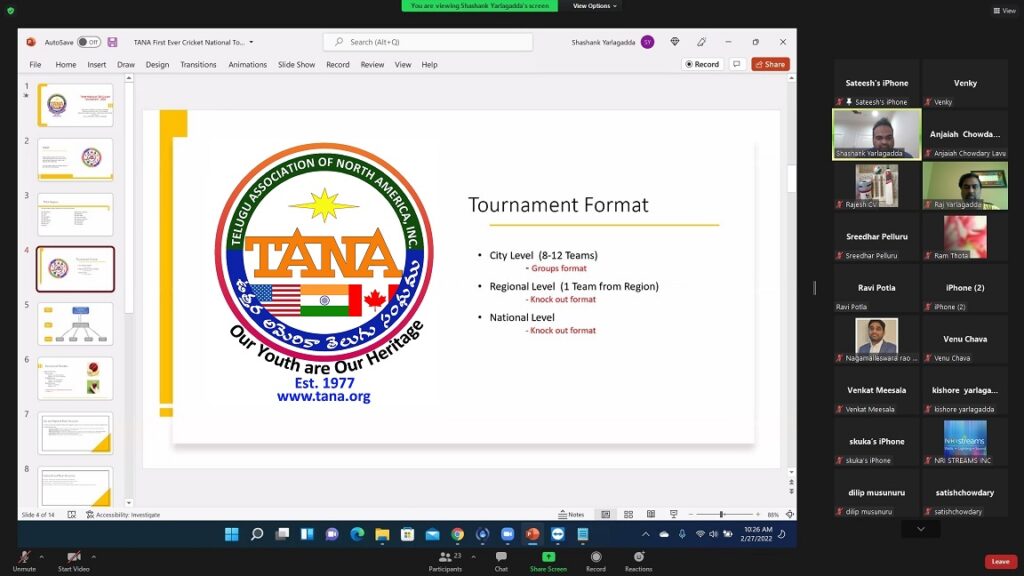Expand audio options arrow next to Unmute
Viewport: 1024px width, 576px height.
(x=42, y=557)
